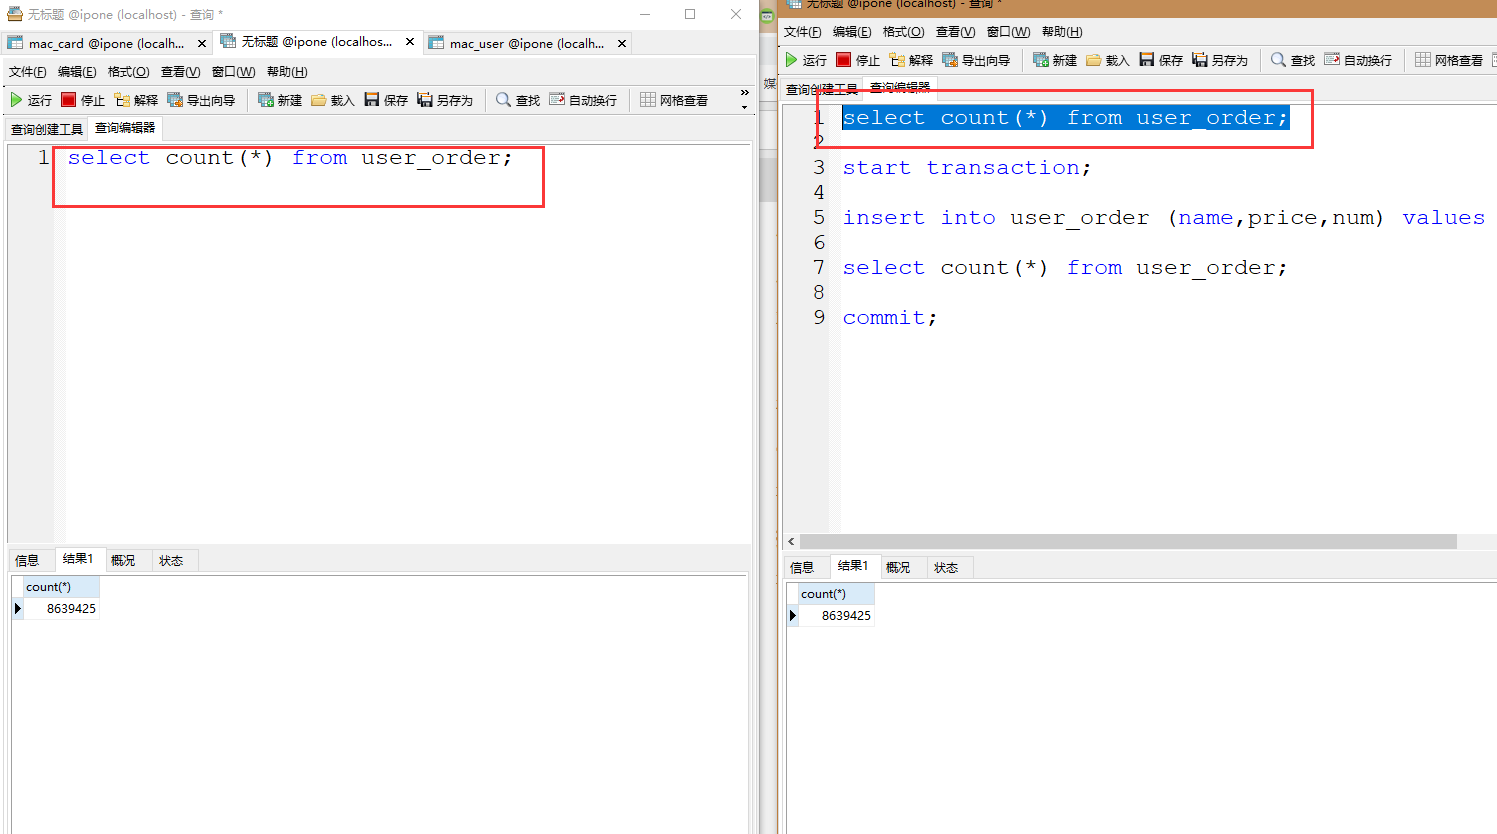This screenshot has width=1497, height=834.
Task: Click Find (查找) in left window toolbar
Action: (x=518, y=100)
